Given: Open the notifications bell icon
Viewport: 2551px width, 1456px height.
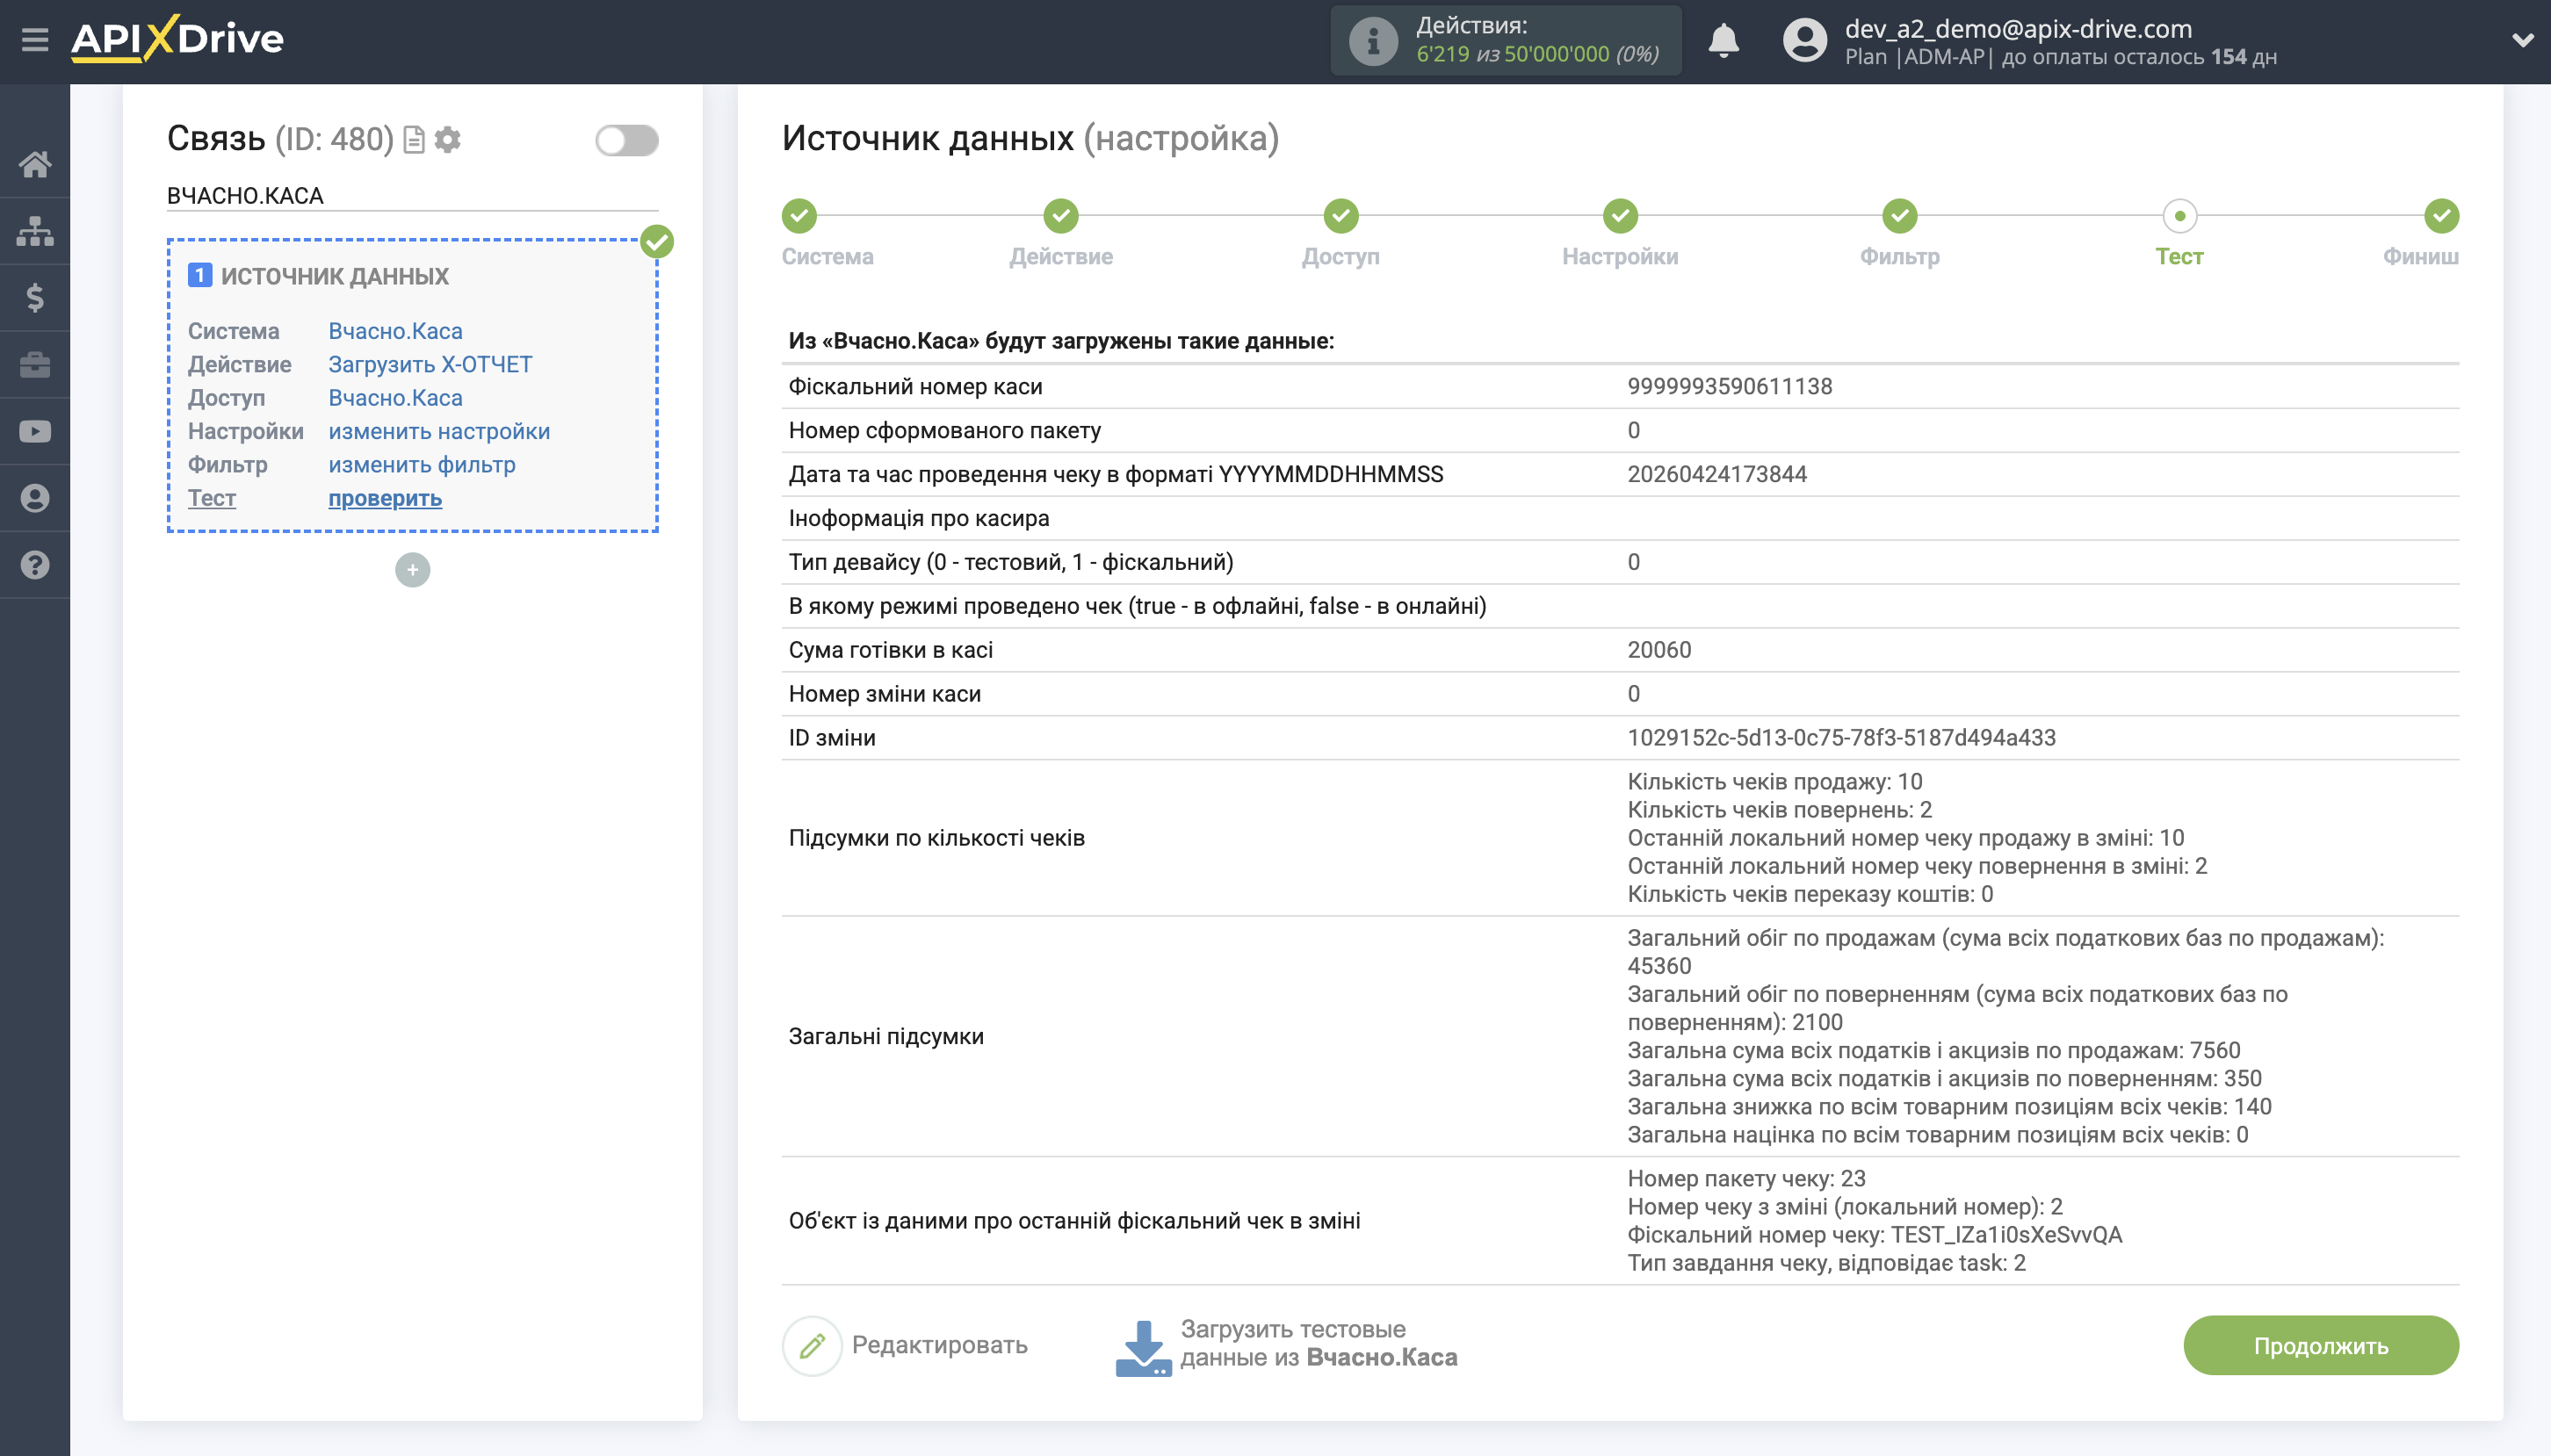Looking at the screenshot, I should 1723,41.
